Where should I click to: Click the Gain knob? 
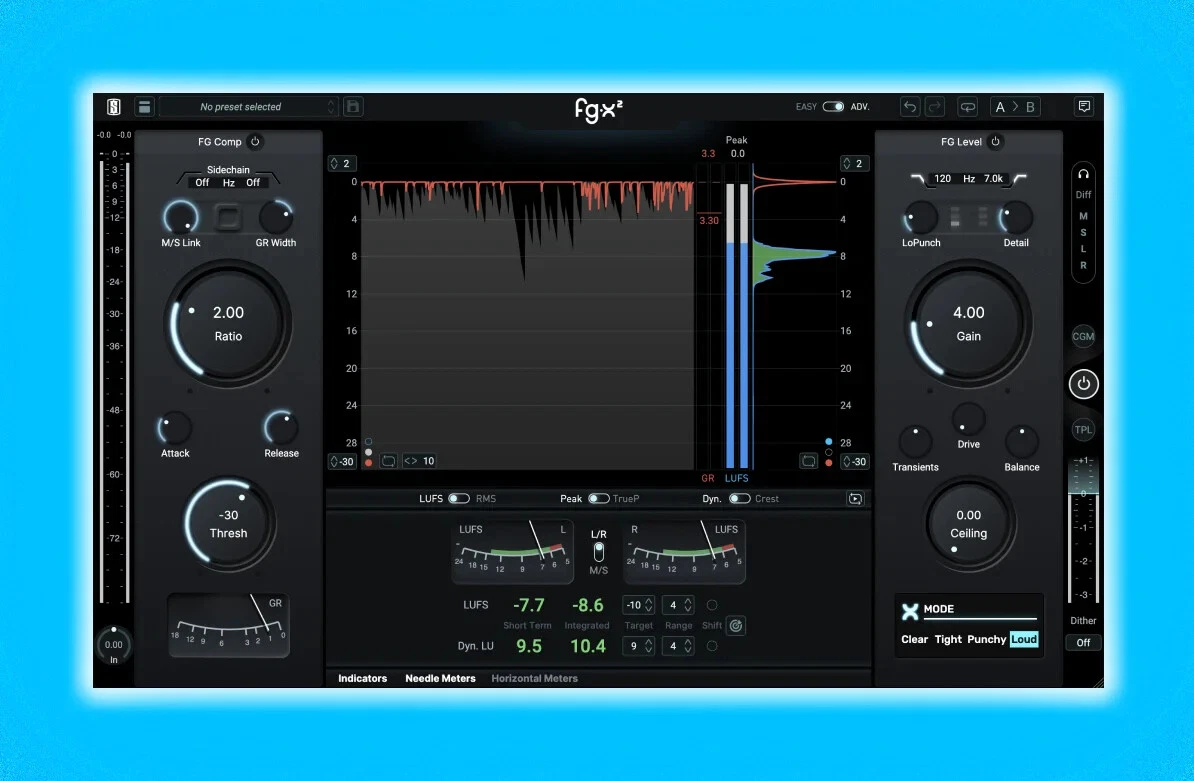pyautogui.click(x=969, y=324)
